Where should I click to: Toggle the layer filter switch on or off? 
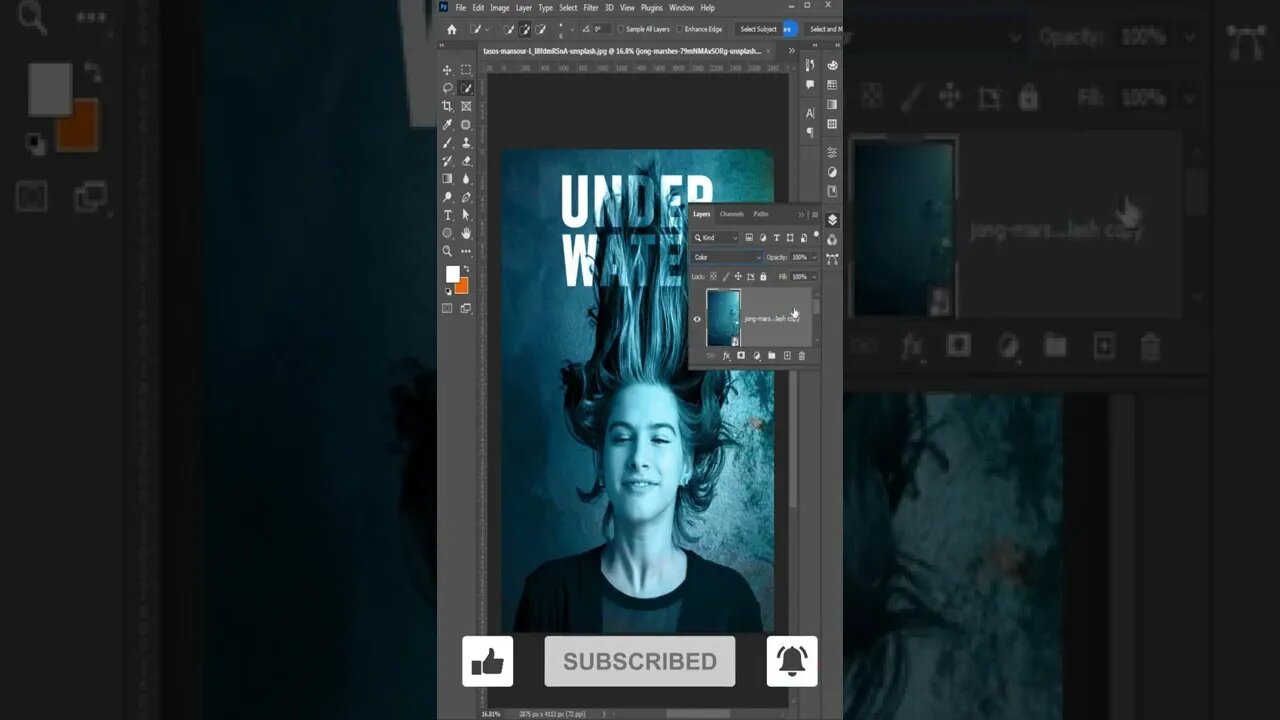816,235
